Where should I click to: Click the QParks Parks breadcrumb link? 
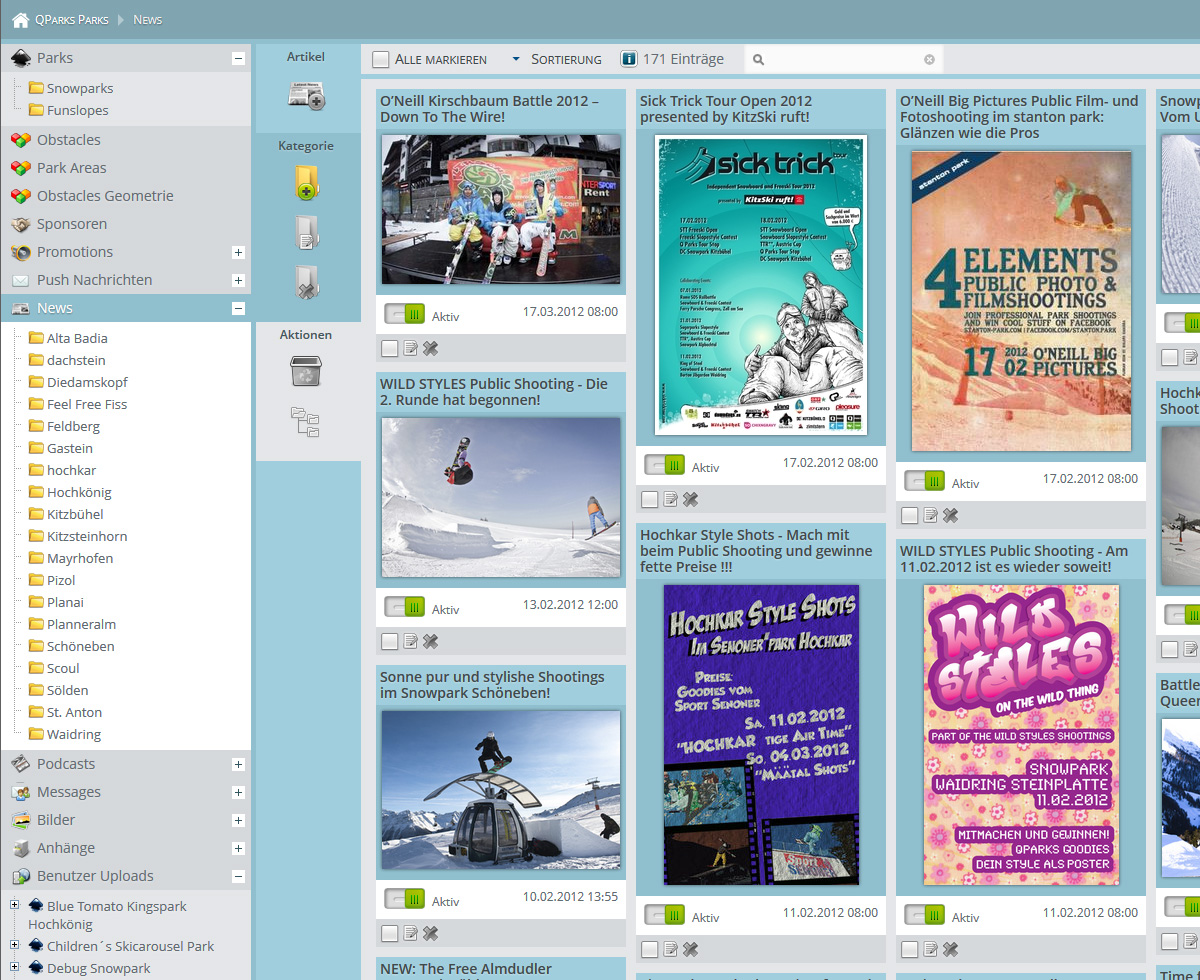coord(71,20)
